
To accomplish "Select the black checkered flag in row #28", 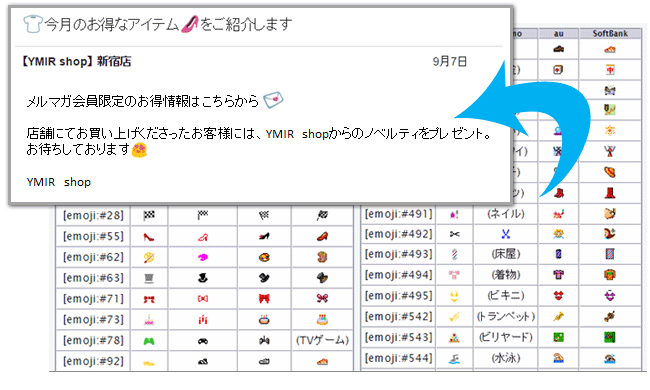I will tap(149, 215).
